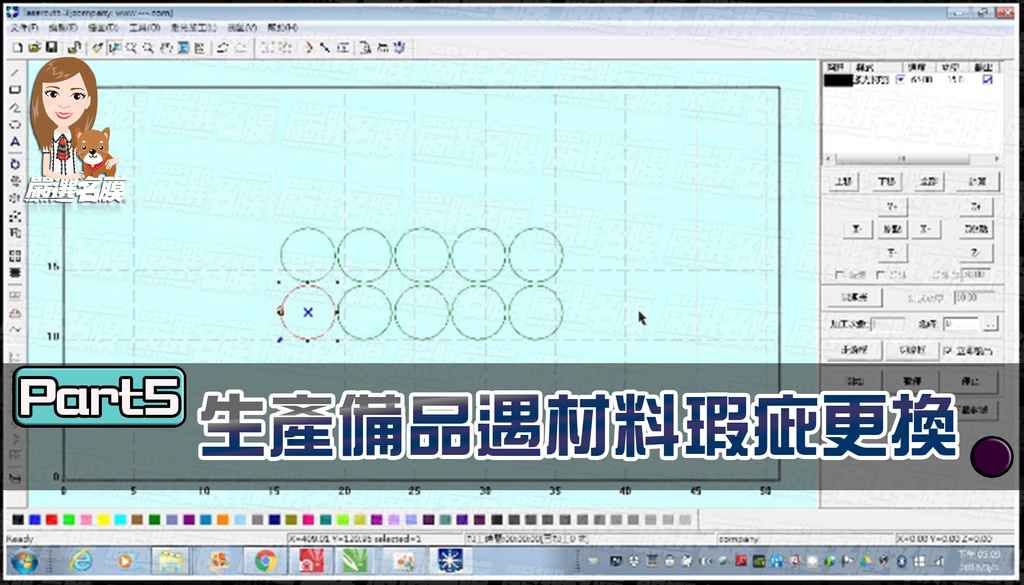Click the Undo arrow icon
The width and height of the screenshot is (1024, 585).
coord(222,47)
